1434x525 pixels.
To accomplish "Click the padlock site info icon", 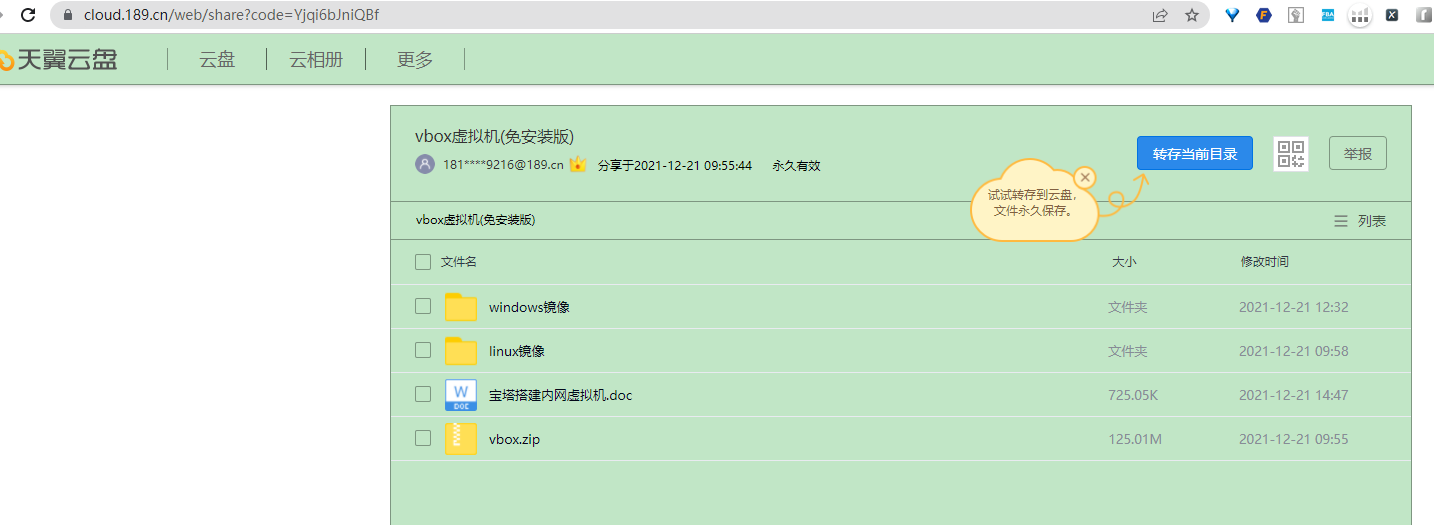I will (68, 15).
